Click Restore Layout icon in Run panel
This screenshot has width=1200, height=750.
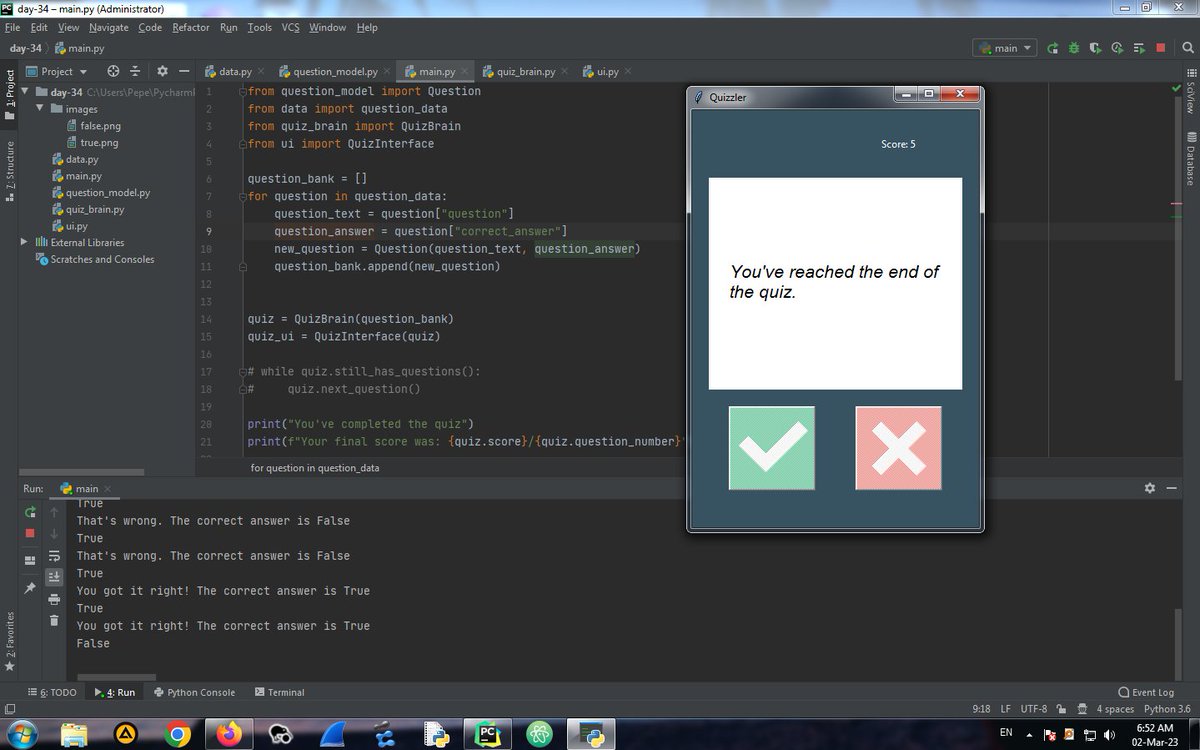point(30,559)
